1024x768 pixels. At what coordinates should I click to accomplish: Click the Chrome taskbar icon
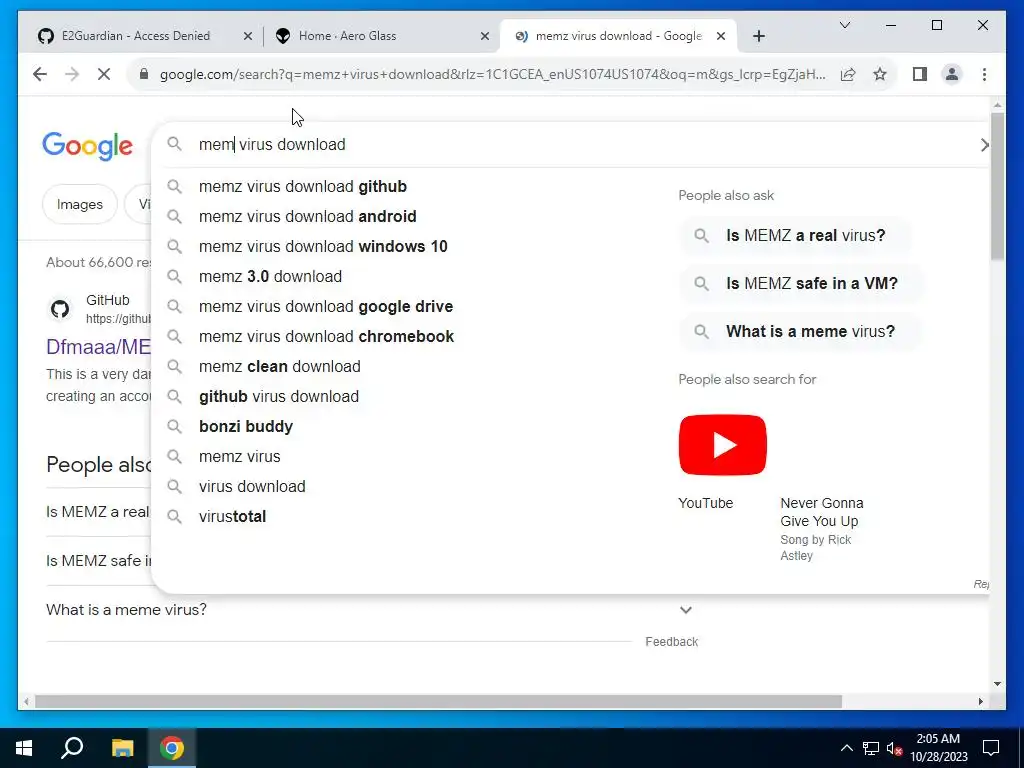[172, 748]
